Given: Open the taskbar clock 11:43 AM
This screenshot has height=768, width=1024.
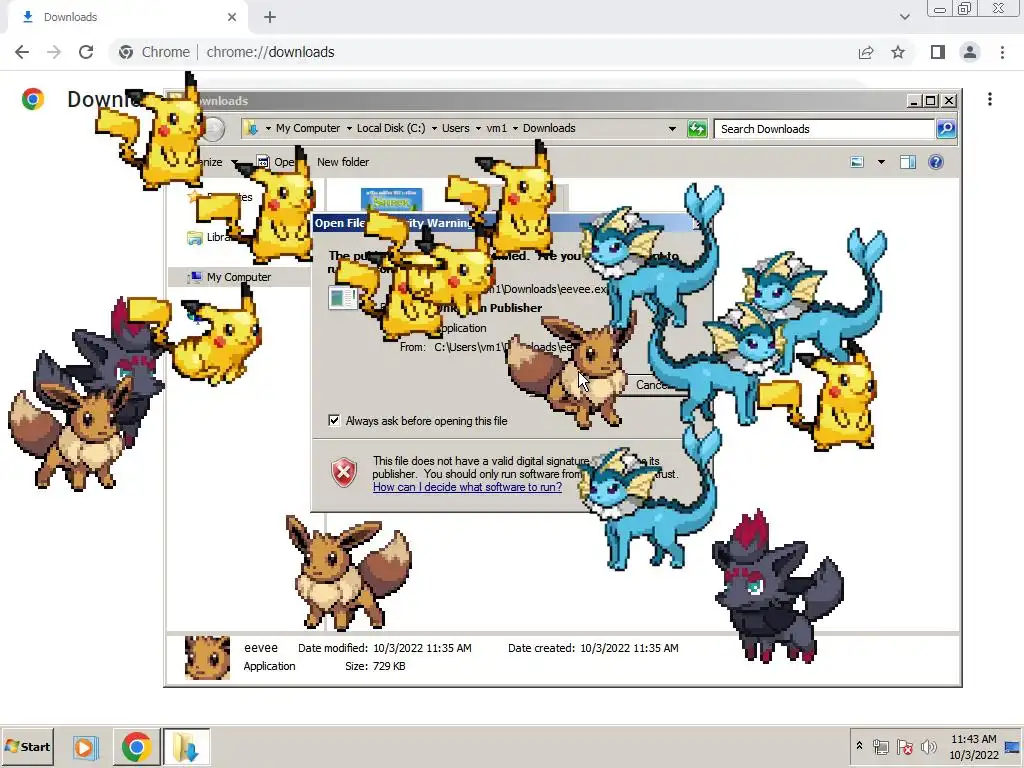Looking at the screenshot, I should coord(973,746).
